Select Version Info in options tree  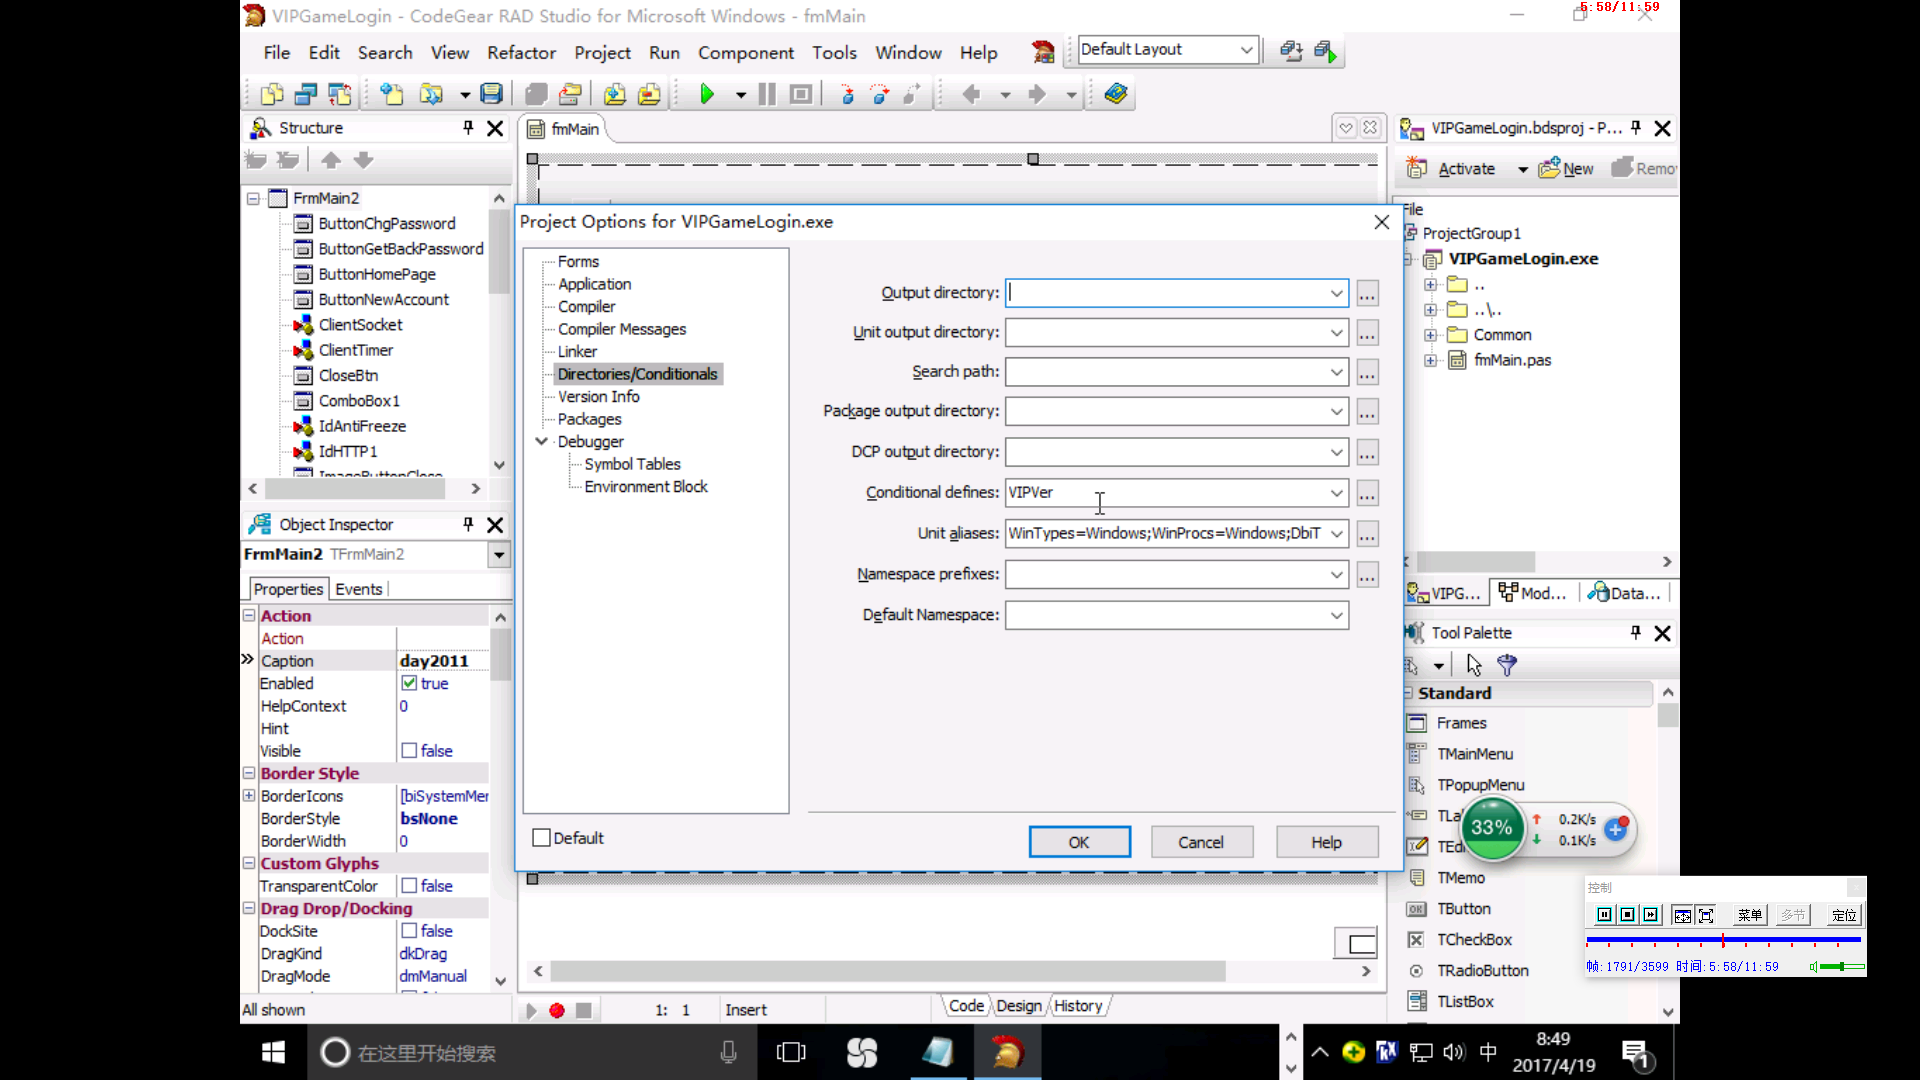pos(598,397)
